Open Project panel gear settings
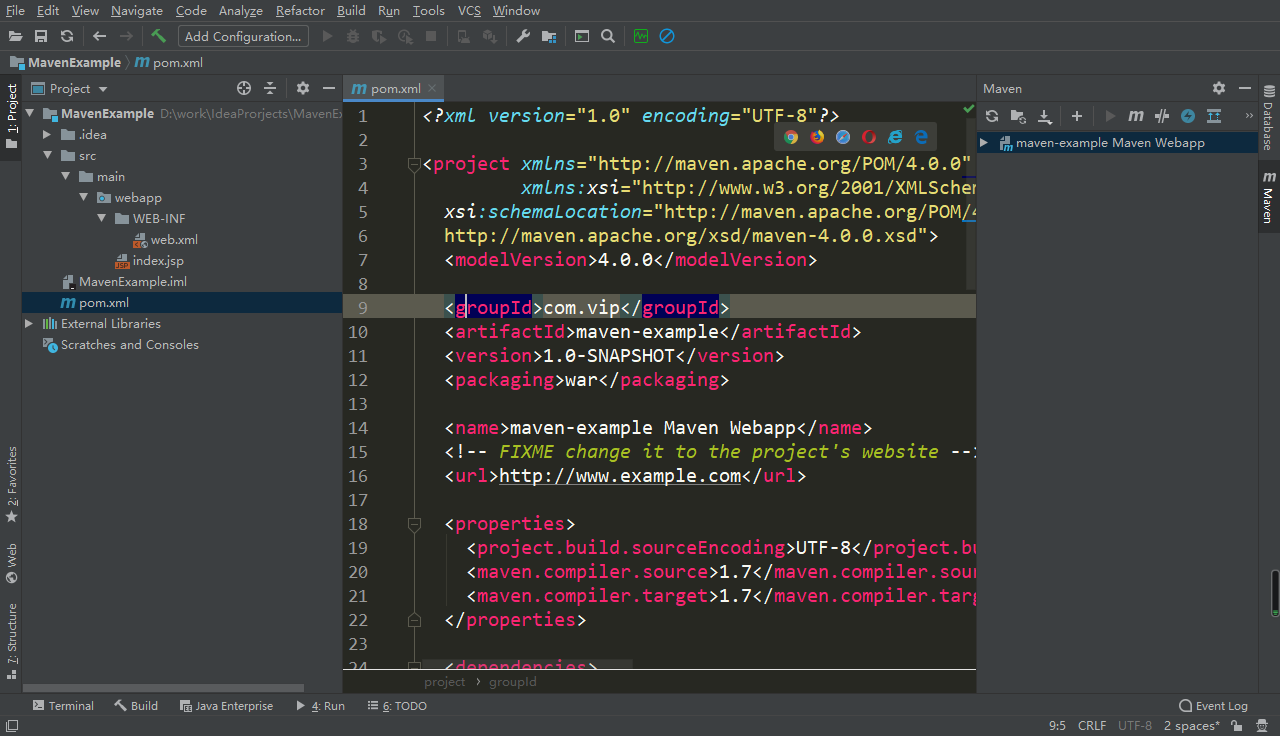This screenshot has height=736, width=1280. pyautogui.click(x=303, y=88)
